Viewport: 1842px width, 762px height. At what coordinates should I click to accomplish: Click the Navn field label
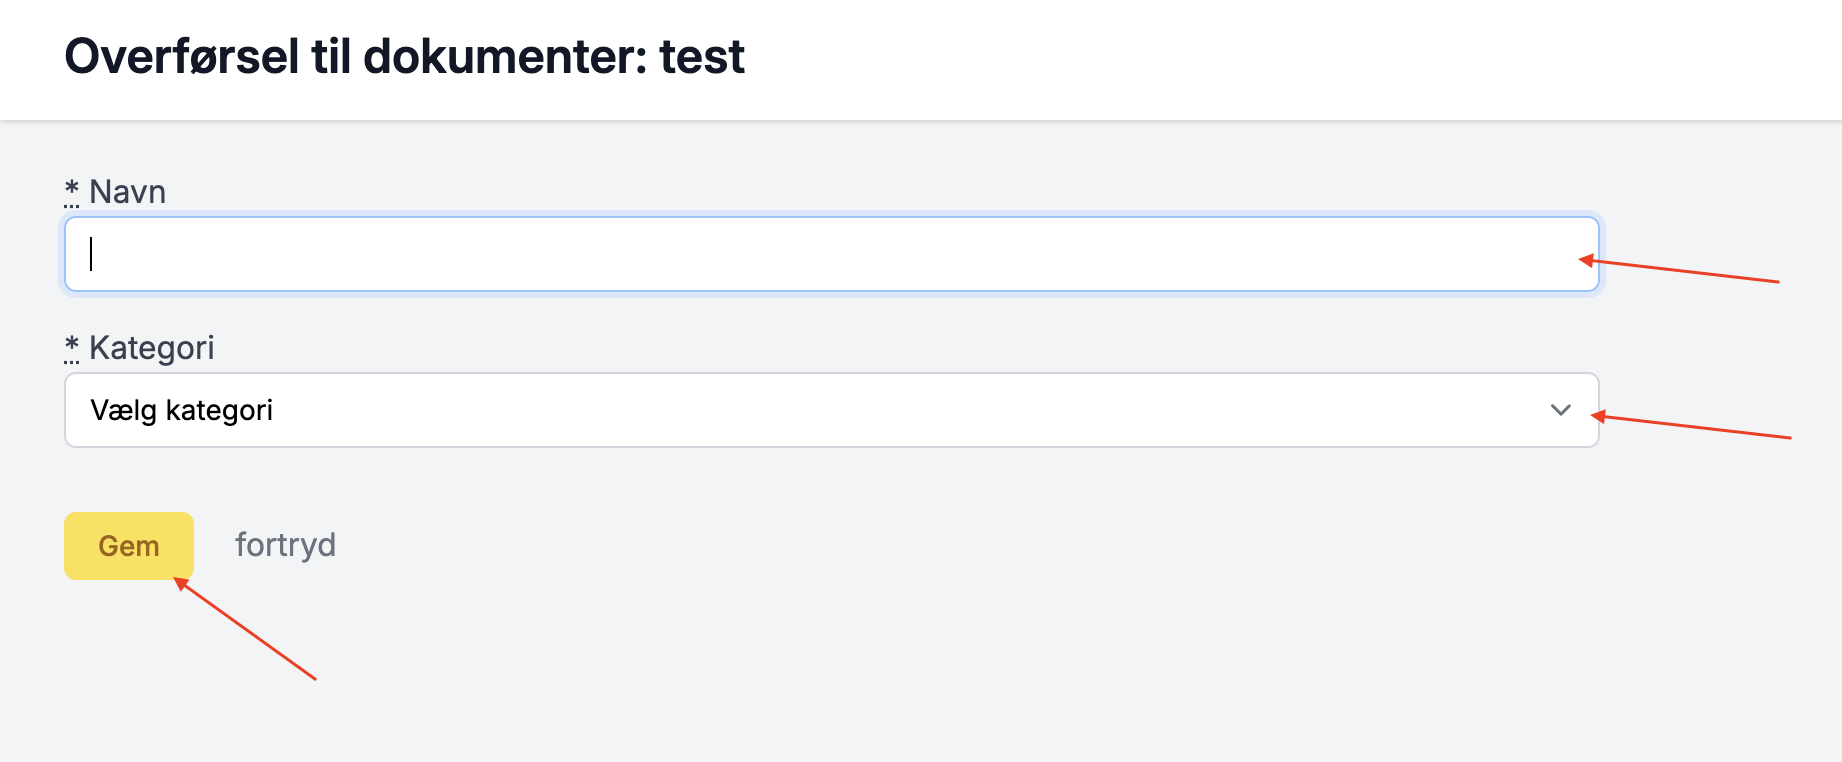coord(127,191)
